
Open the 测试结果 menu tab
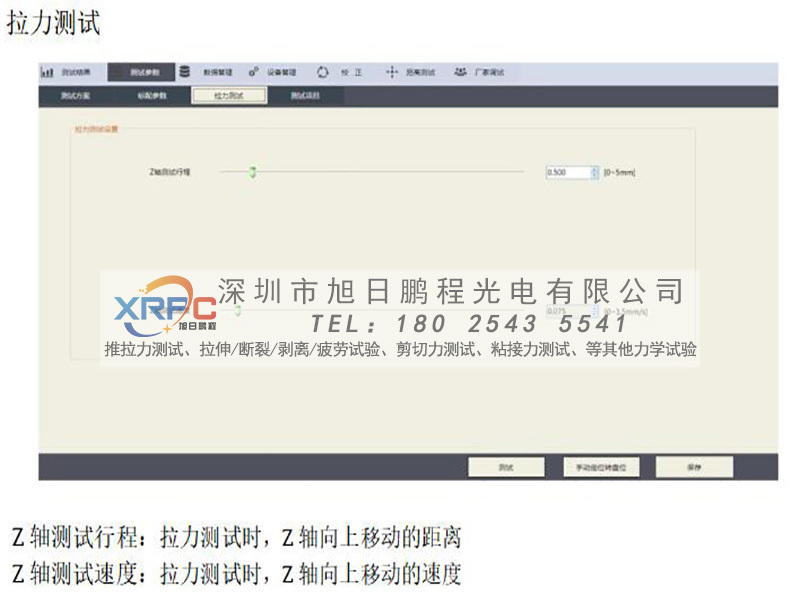point(76,72)
